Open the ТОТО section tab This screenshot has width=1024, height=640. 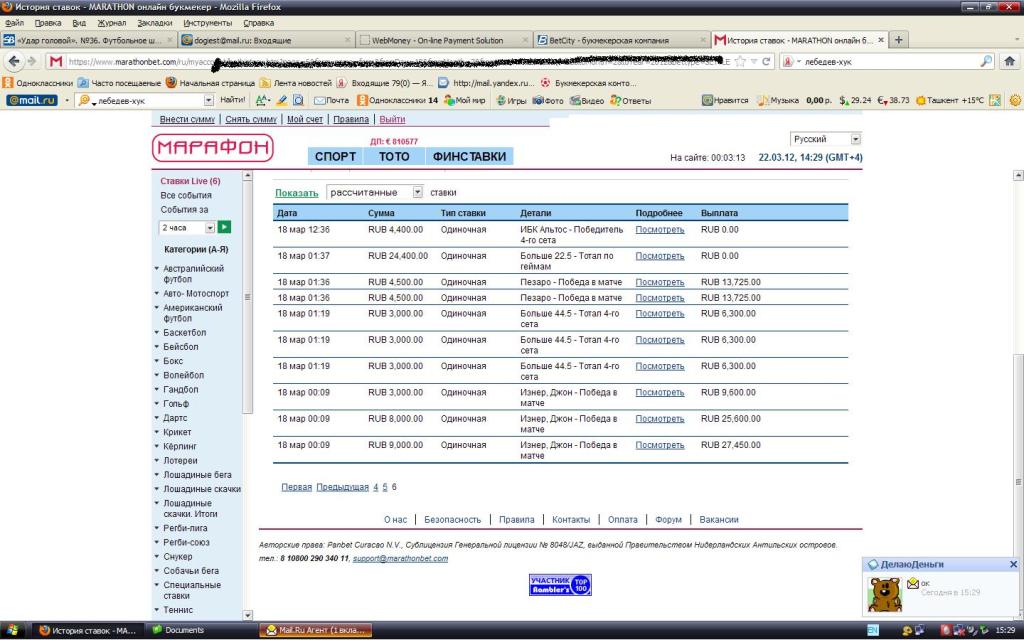click(x=394, y=157)
